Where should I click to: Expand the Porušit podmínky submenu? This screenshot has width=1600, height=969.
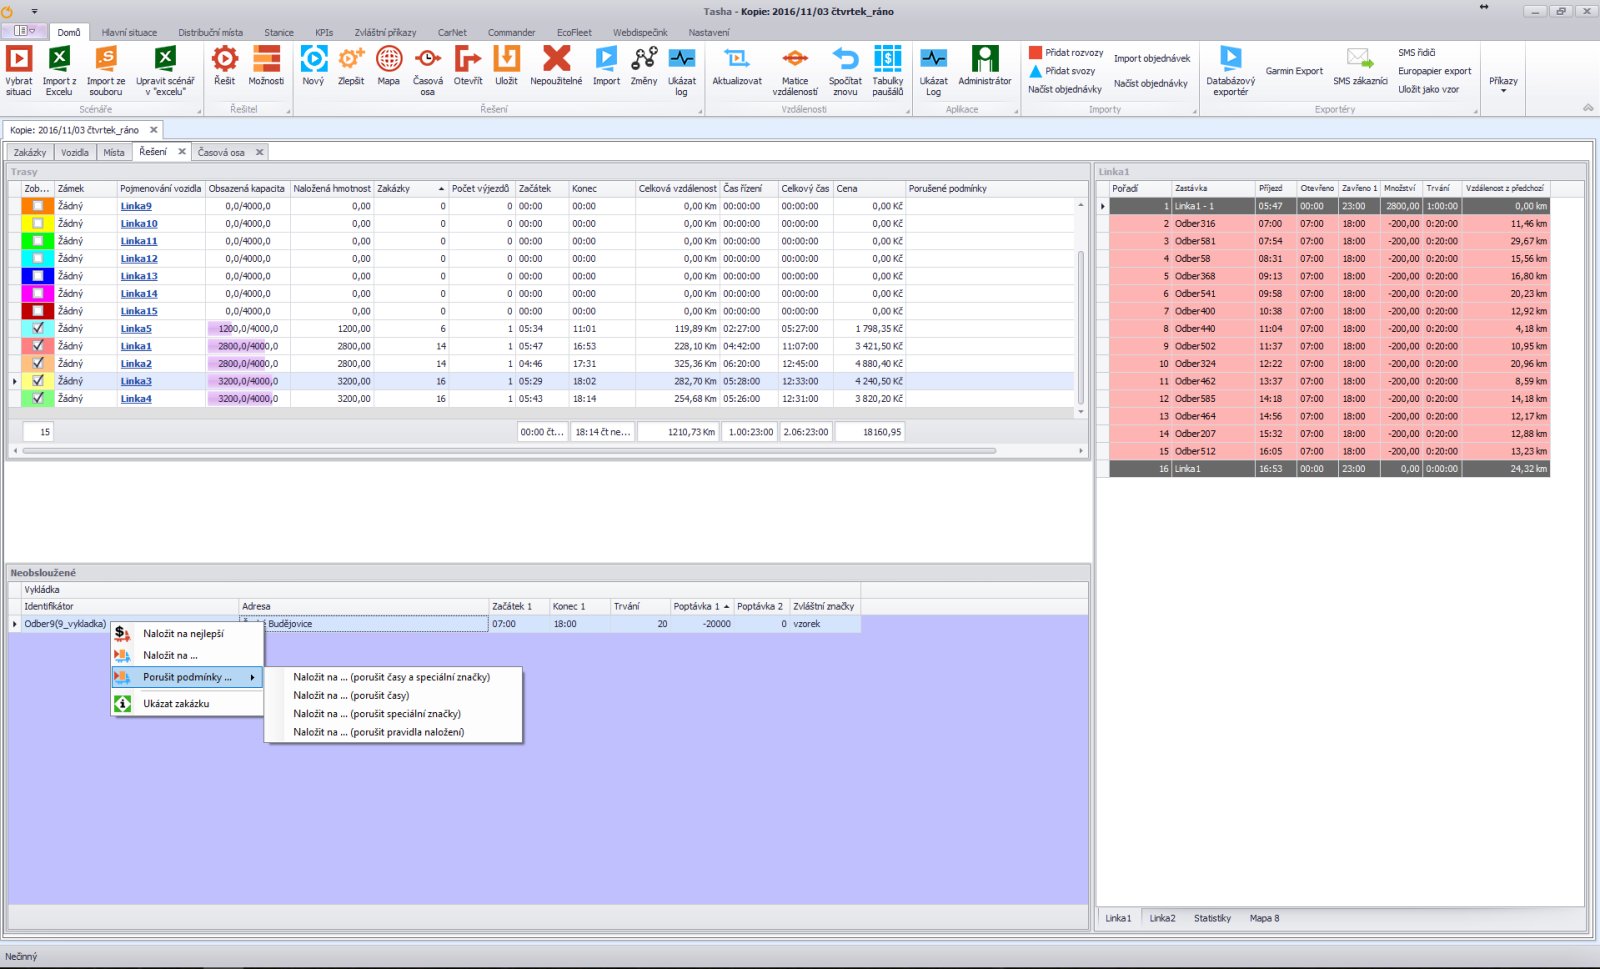click(188, 677)
